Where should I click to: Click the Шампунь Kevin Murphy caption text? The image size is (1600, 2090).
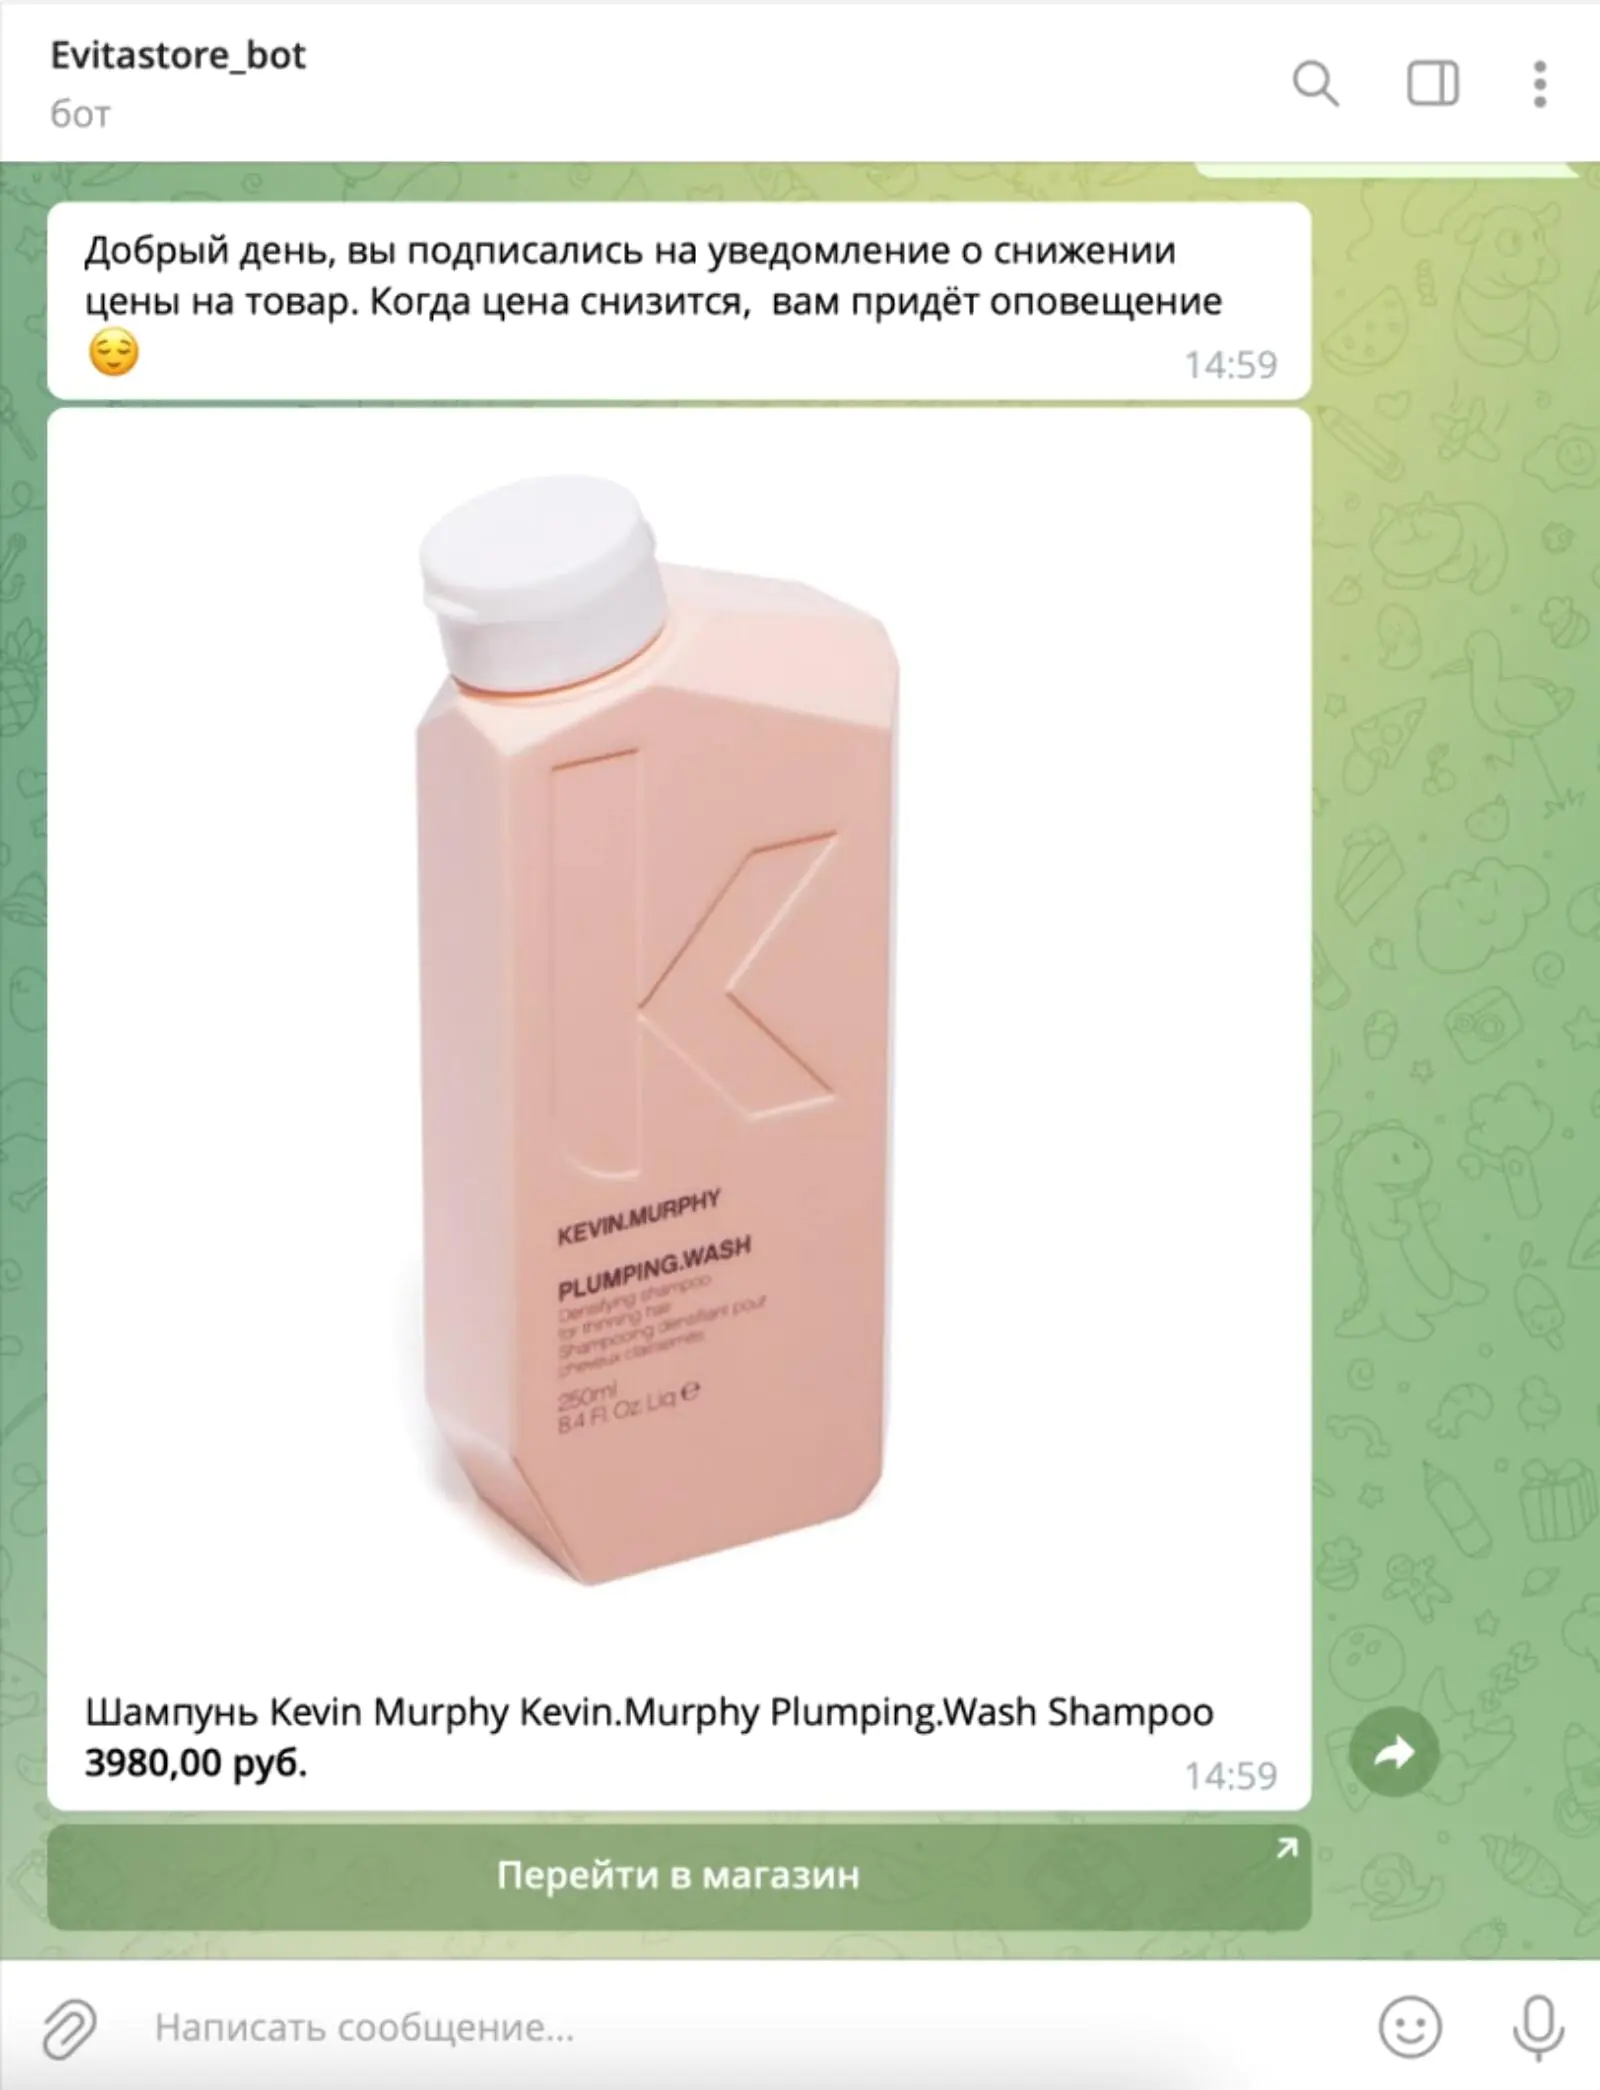click(649, 1712)
